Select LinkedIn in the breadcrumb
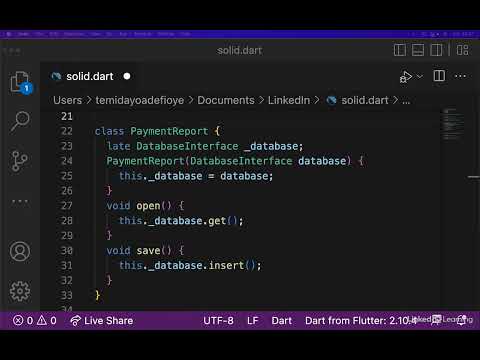The image size is (480, 360). 289,100
